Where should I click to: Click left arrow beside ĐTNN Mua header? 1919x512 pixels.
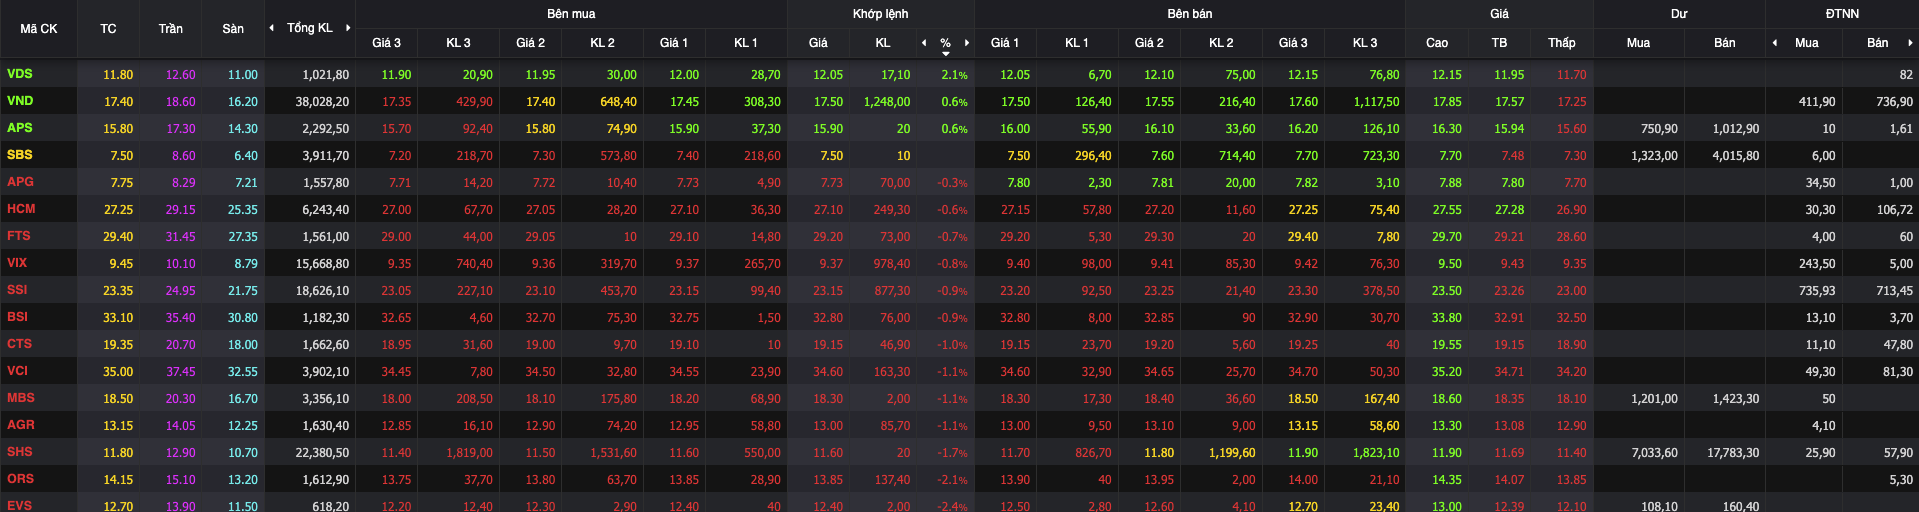[x=1775, y=43]
